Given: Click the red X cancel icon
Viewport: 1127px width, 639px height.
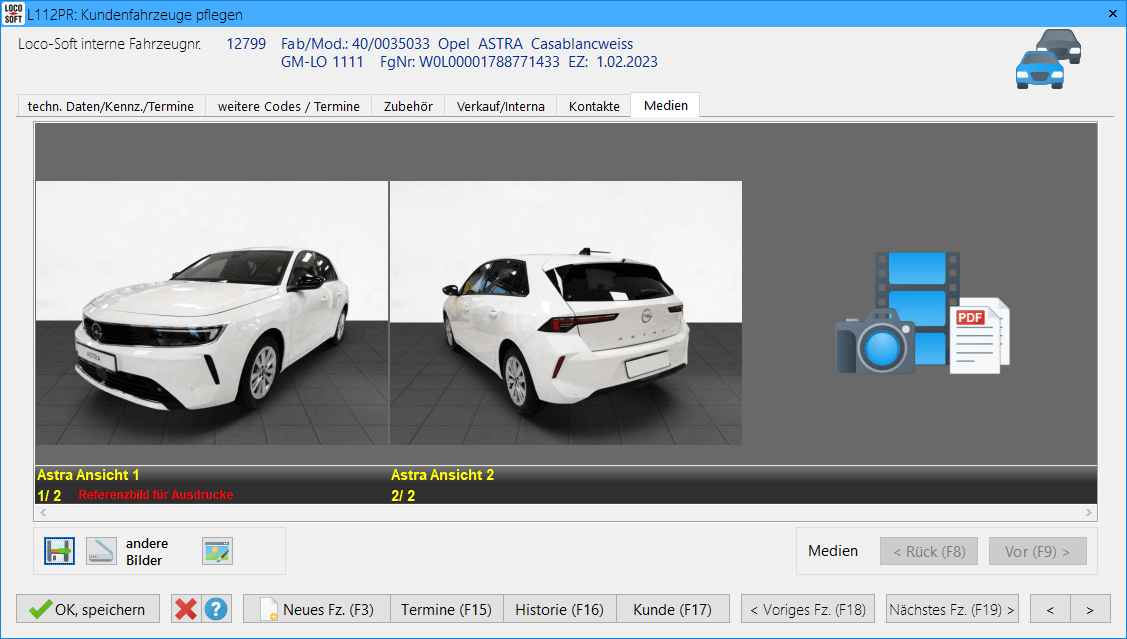Looking at the screenshot, I should pos(185,609).
